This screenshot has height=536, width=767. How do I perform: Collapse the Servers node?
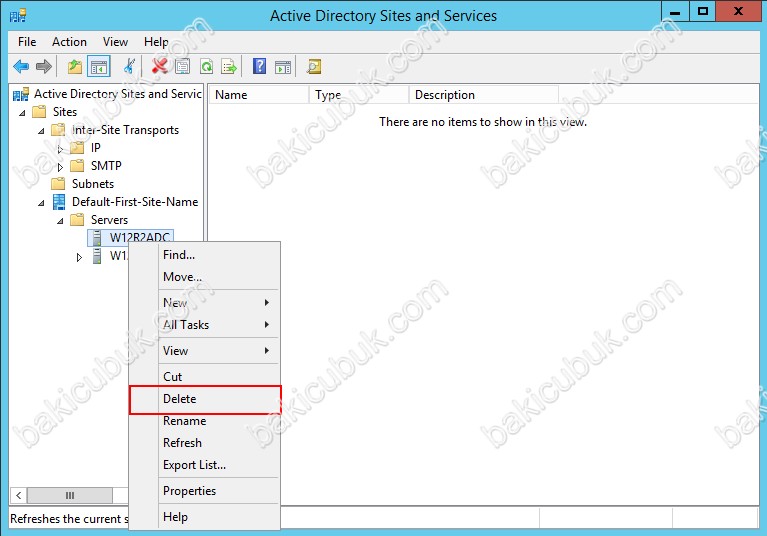pyautogui.click(x=60, y=221)
